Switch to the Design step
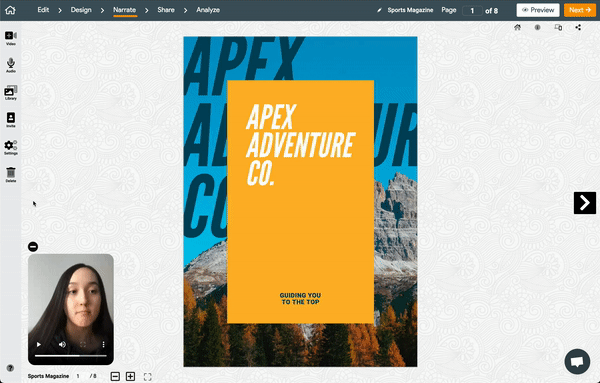Image resolution: width=600 pixels, height=383 pixels. (81, 10)
